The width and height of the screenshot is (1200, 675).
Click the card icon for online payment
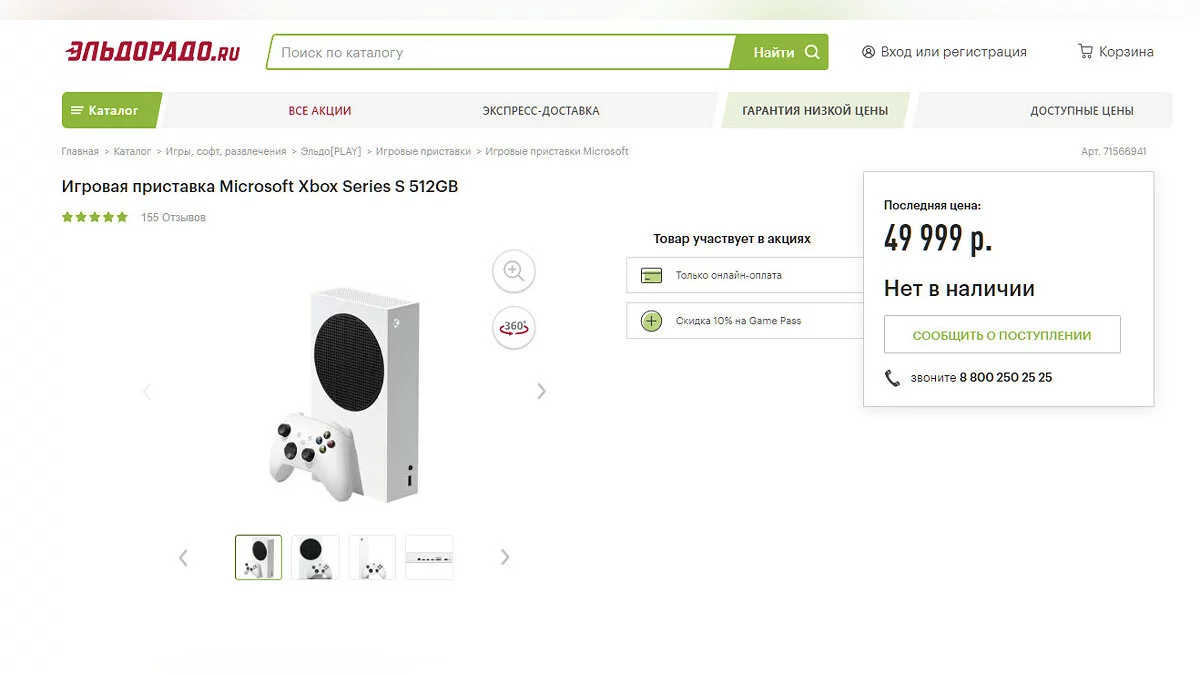coord(652,275)
